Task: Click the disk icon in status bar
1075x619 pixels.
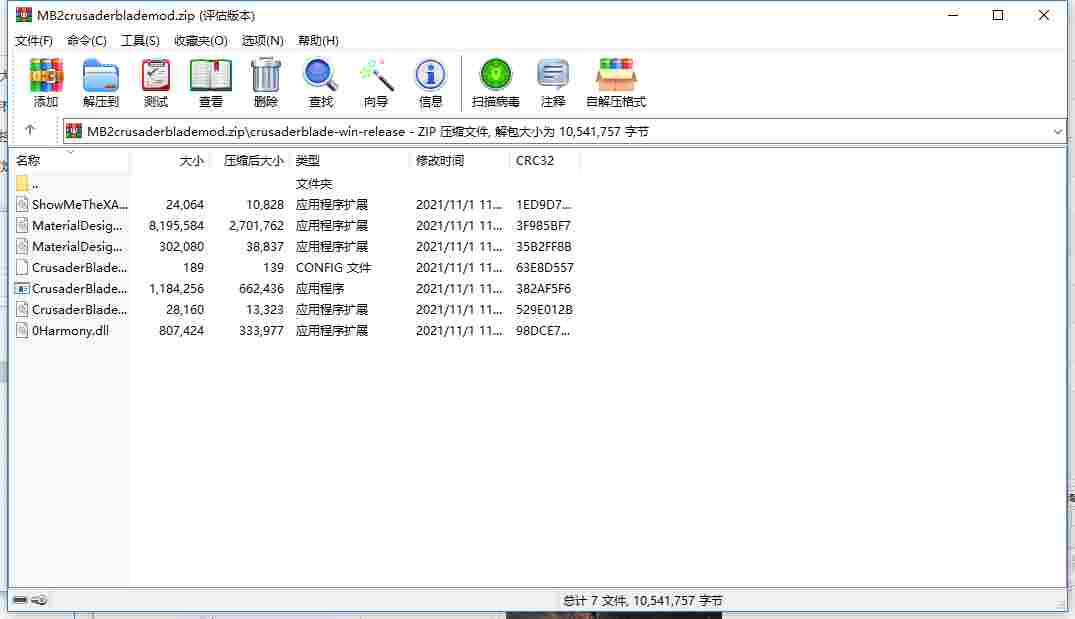Action: [x=20, y=600]
